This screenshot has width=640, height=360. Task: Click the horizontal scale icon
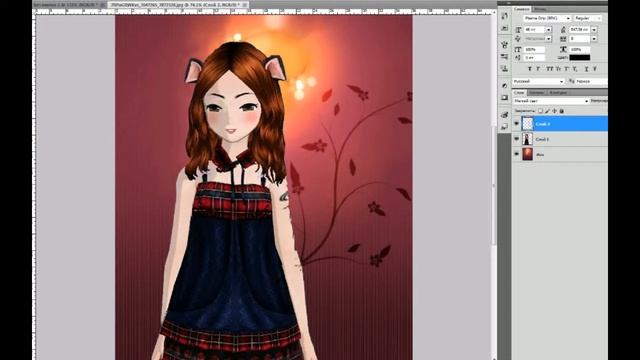click(563, 49)
